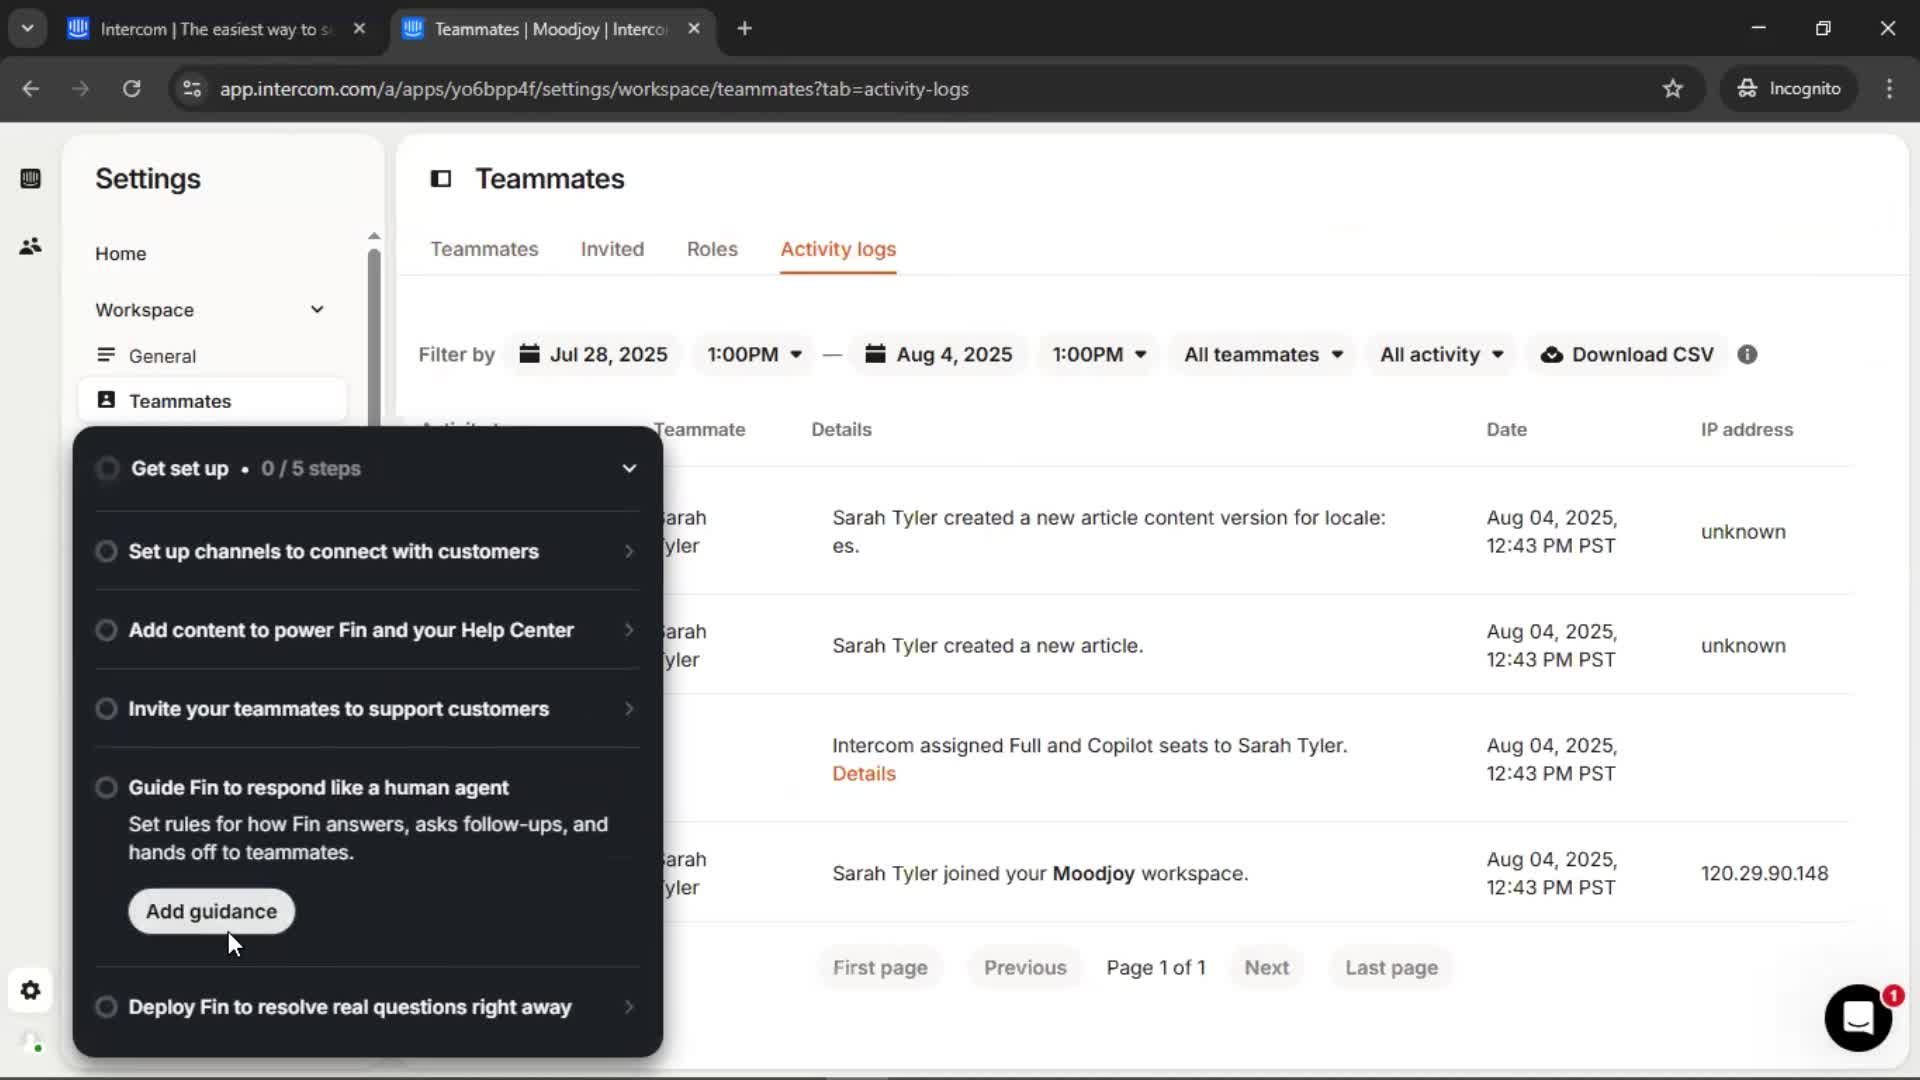This screenshot has height=1080, width=1920.
Task: Click the General list icon in settings sidebar
Action: 106,355
